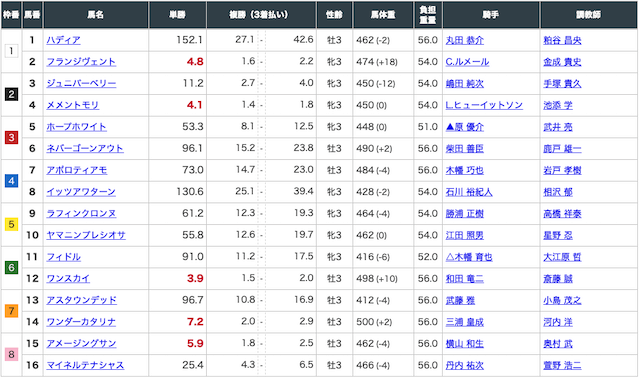Open trainer 菅野 浩二 page
Image resolution: width=640 pixels, height=378 pixels.
(562, 365)
